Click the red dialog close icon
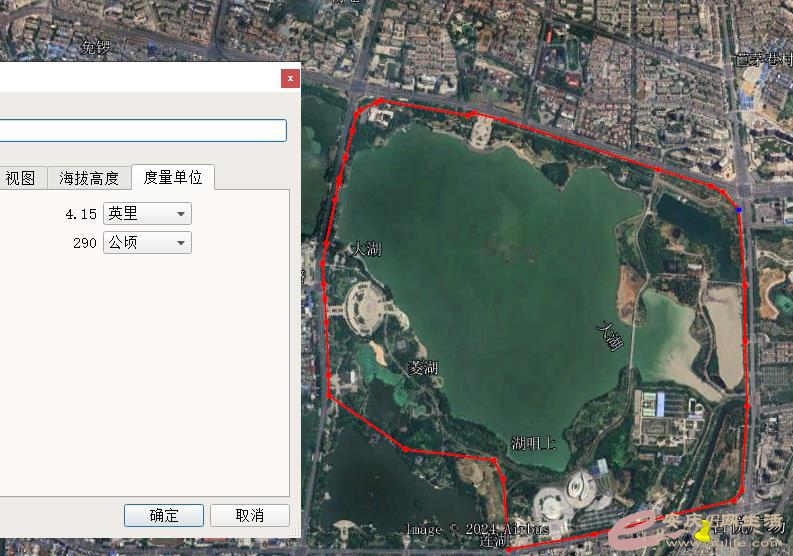The image size is (793, 556). point(290,77)
